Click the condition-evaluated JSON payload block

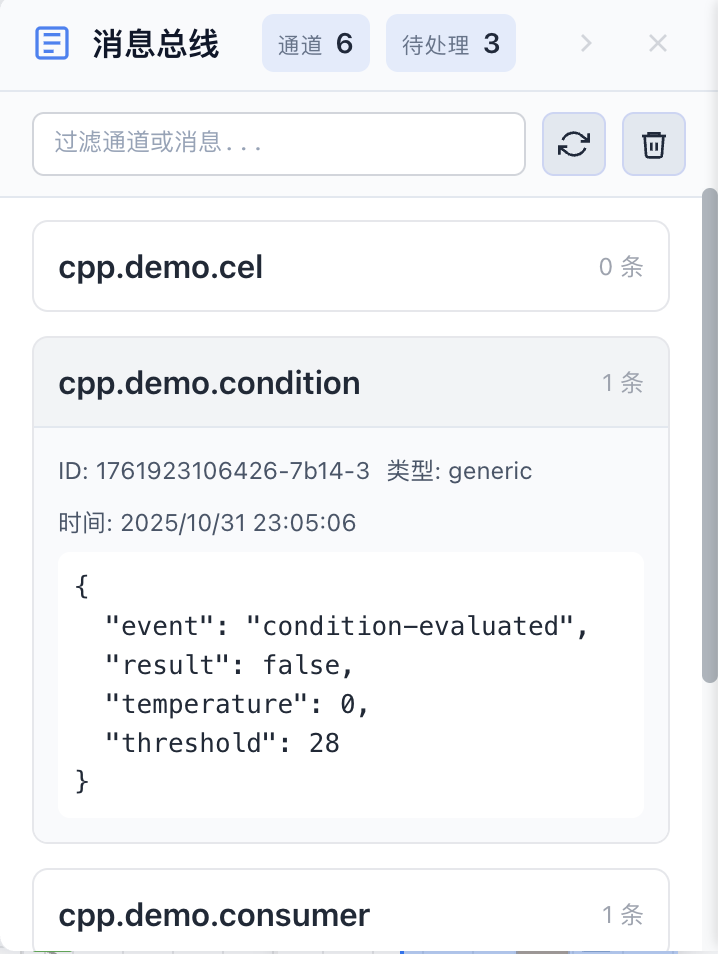(350, 684)
